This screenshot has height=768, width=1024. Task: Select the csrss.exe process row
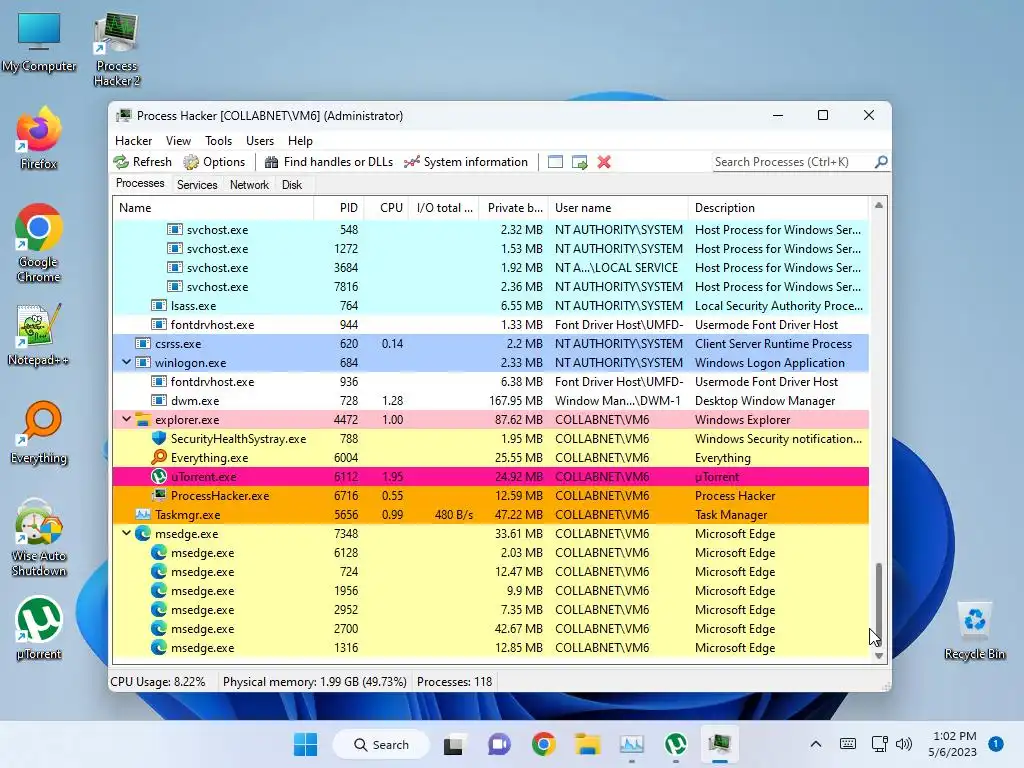tap(490, 344)
